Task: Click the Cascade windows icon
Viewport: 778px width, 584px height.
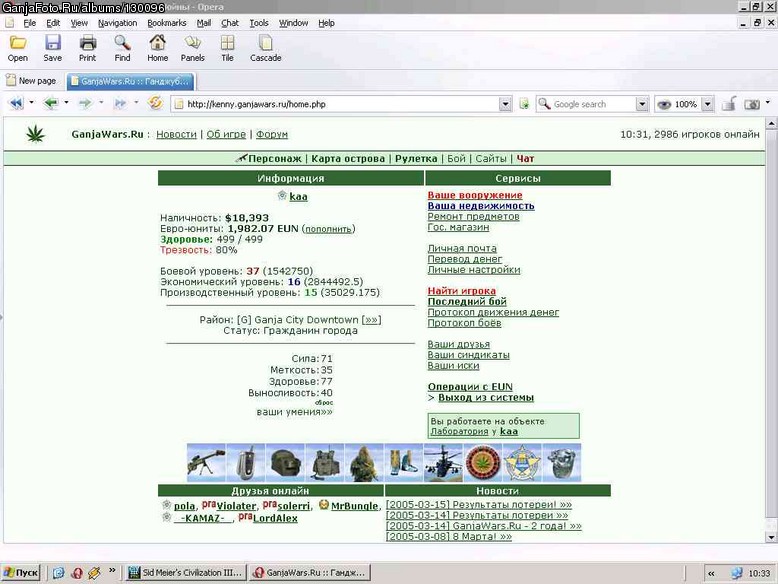Action: point(265,43)
